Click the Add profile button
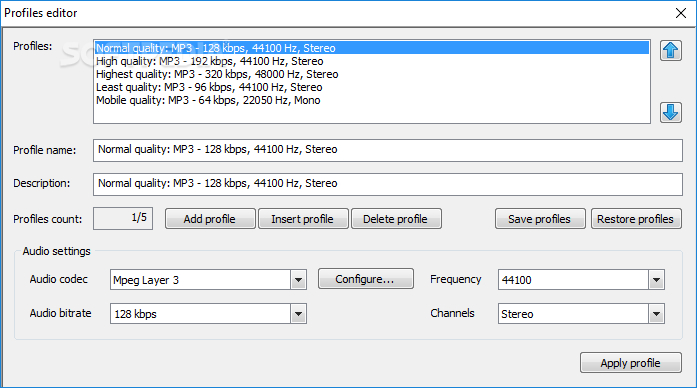Viewport: 697px width, 388px height. [x=210, y=219]
